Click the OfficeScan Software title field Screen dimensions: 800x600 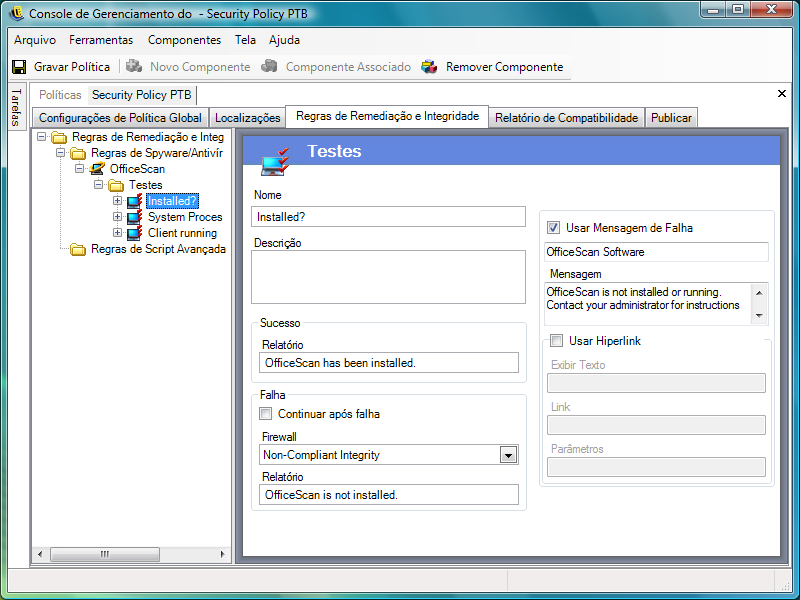(656, 252)
